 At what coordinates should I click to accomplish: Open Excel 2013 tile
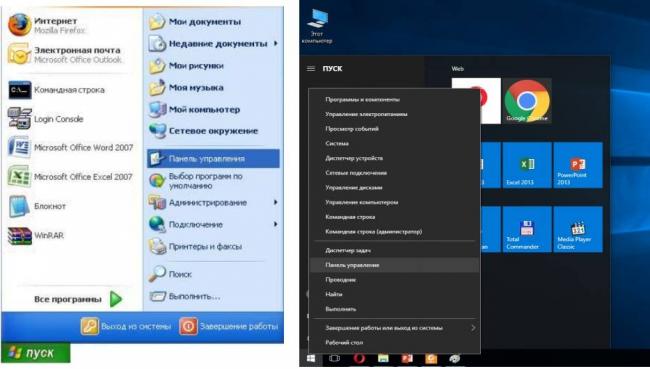(x=527, y=165)
